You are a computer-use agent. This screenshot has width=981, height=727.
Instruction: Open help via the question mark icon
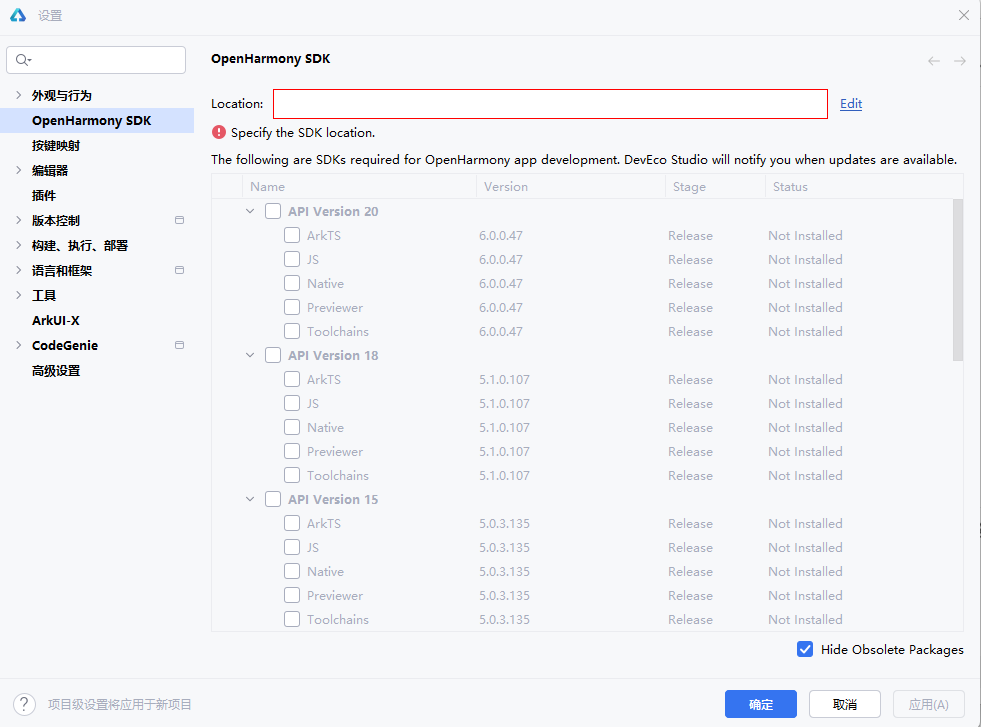point(24,704)
